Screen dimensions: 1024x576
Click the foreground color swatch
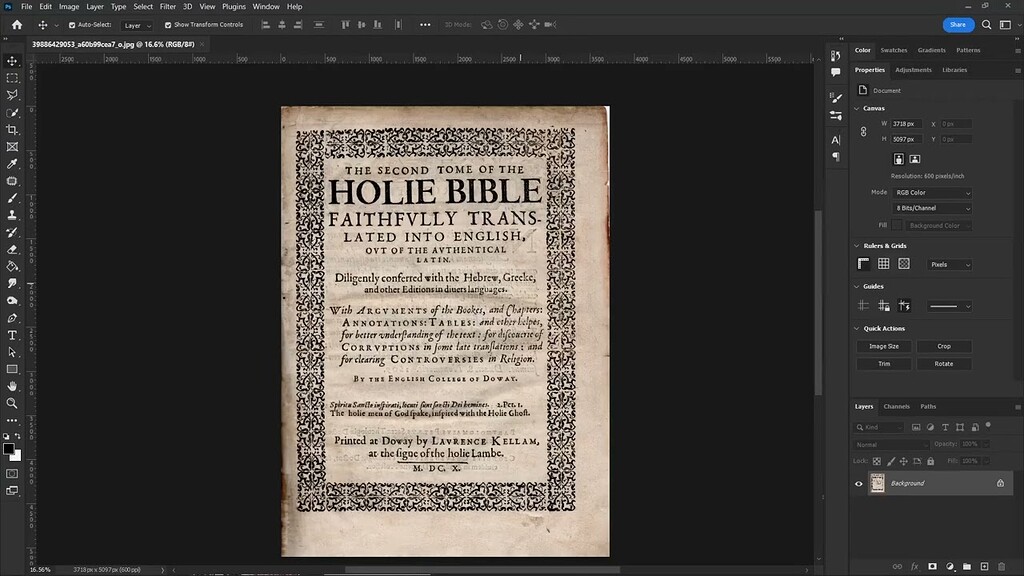point(9,448)
